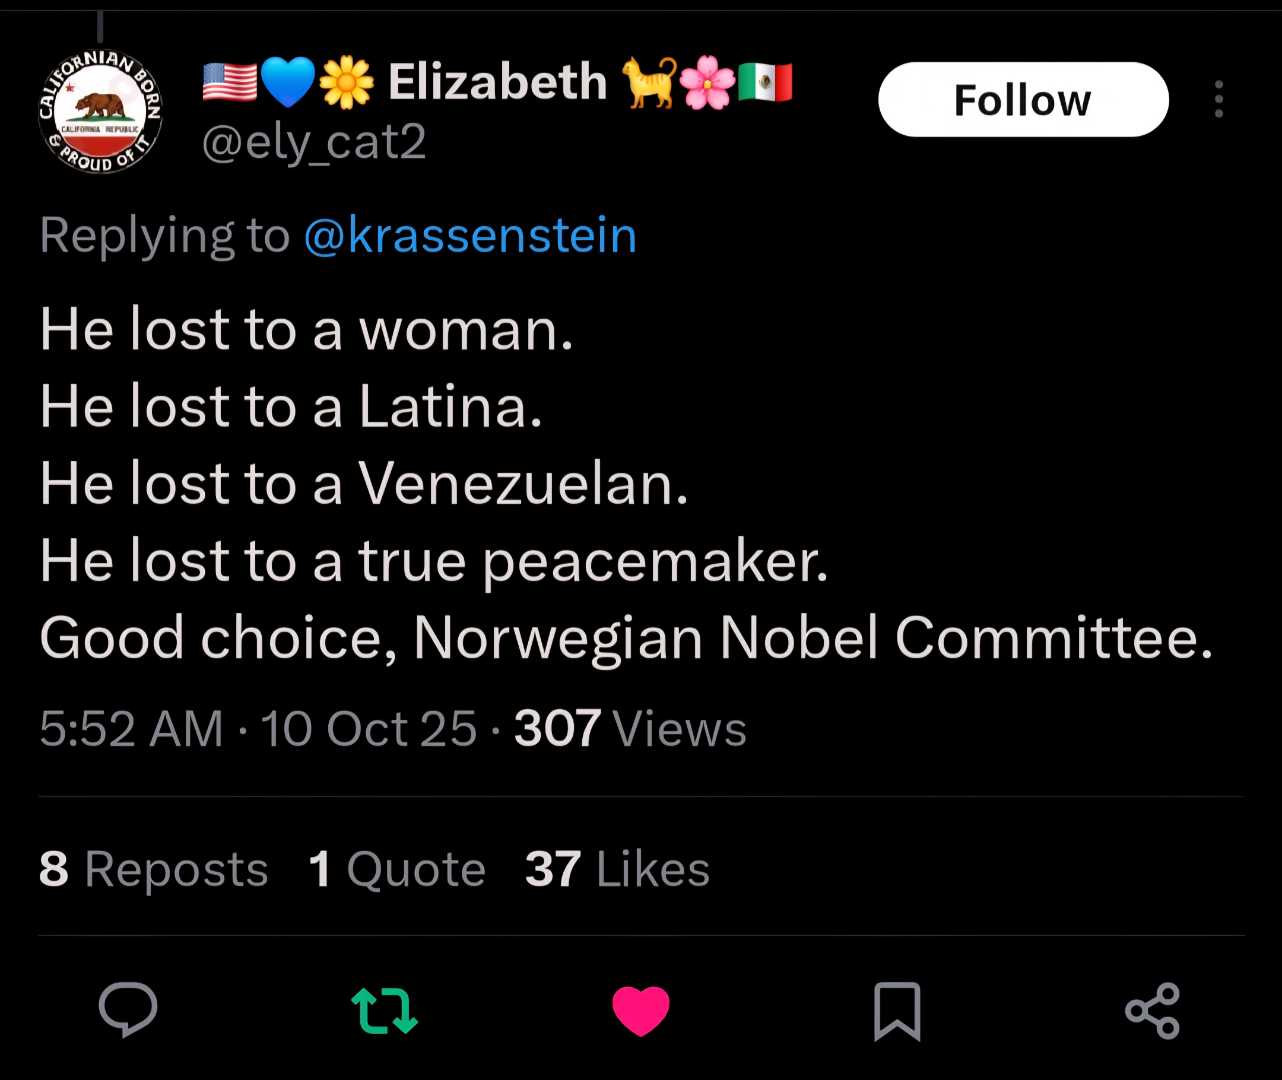Image resolution: width=1282 pixels, height=1080 pixels.
Task: Click the @ely_cat2 handle
Action: point(314,142)
